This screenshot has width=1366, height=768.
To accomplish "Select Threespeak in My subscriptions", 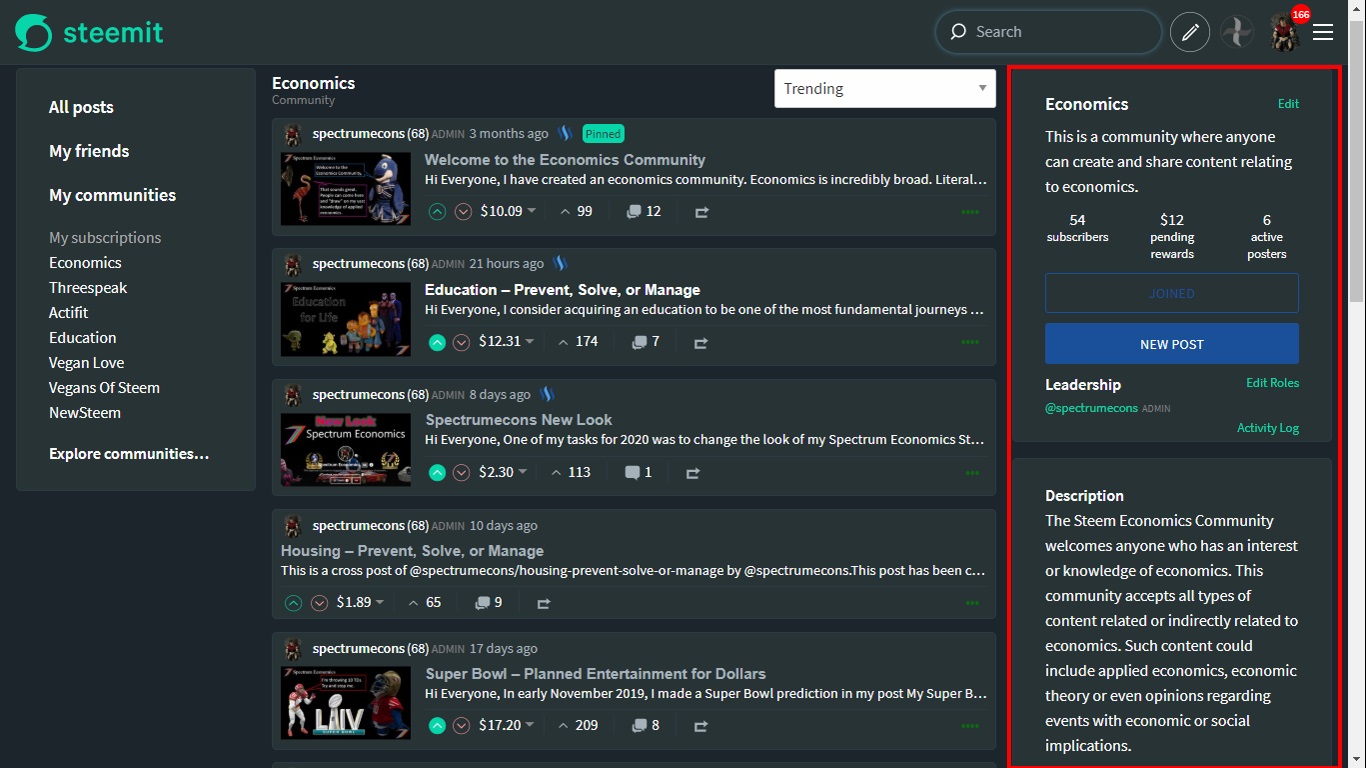I will (x=88, y=287).
